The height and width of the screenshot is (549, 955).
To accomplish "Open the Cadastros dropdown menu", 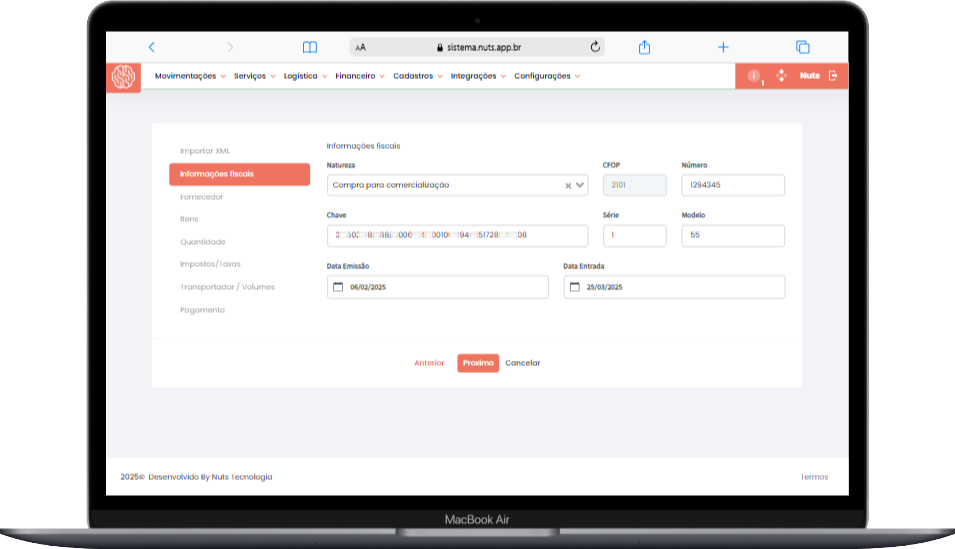I will (x=417, y=76).
